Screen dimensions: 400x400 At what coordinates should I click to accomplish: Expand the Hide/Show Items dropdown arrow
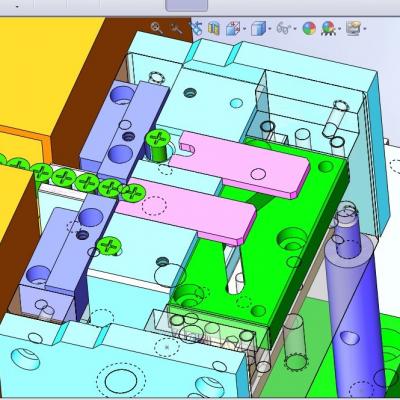click(x=295, y=29)
